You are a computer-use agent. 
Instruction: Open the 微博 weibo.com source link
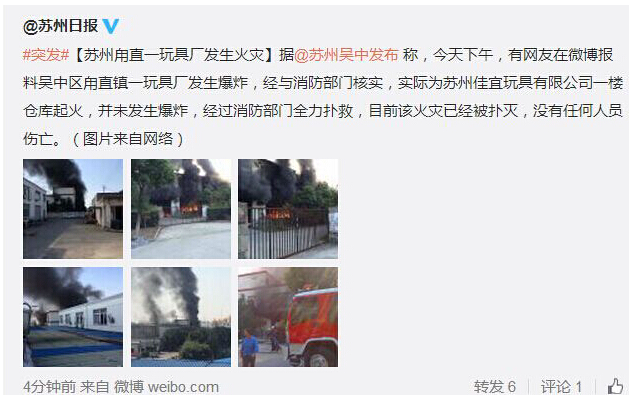point(167,387)
